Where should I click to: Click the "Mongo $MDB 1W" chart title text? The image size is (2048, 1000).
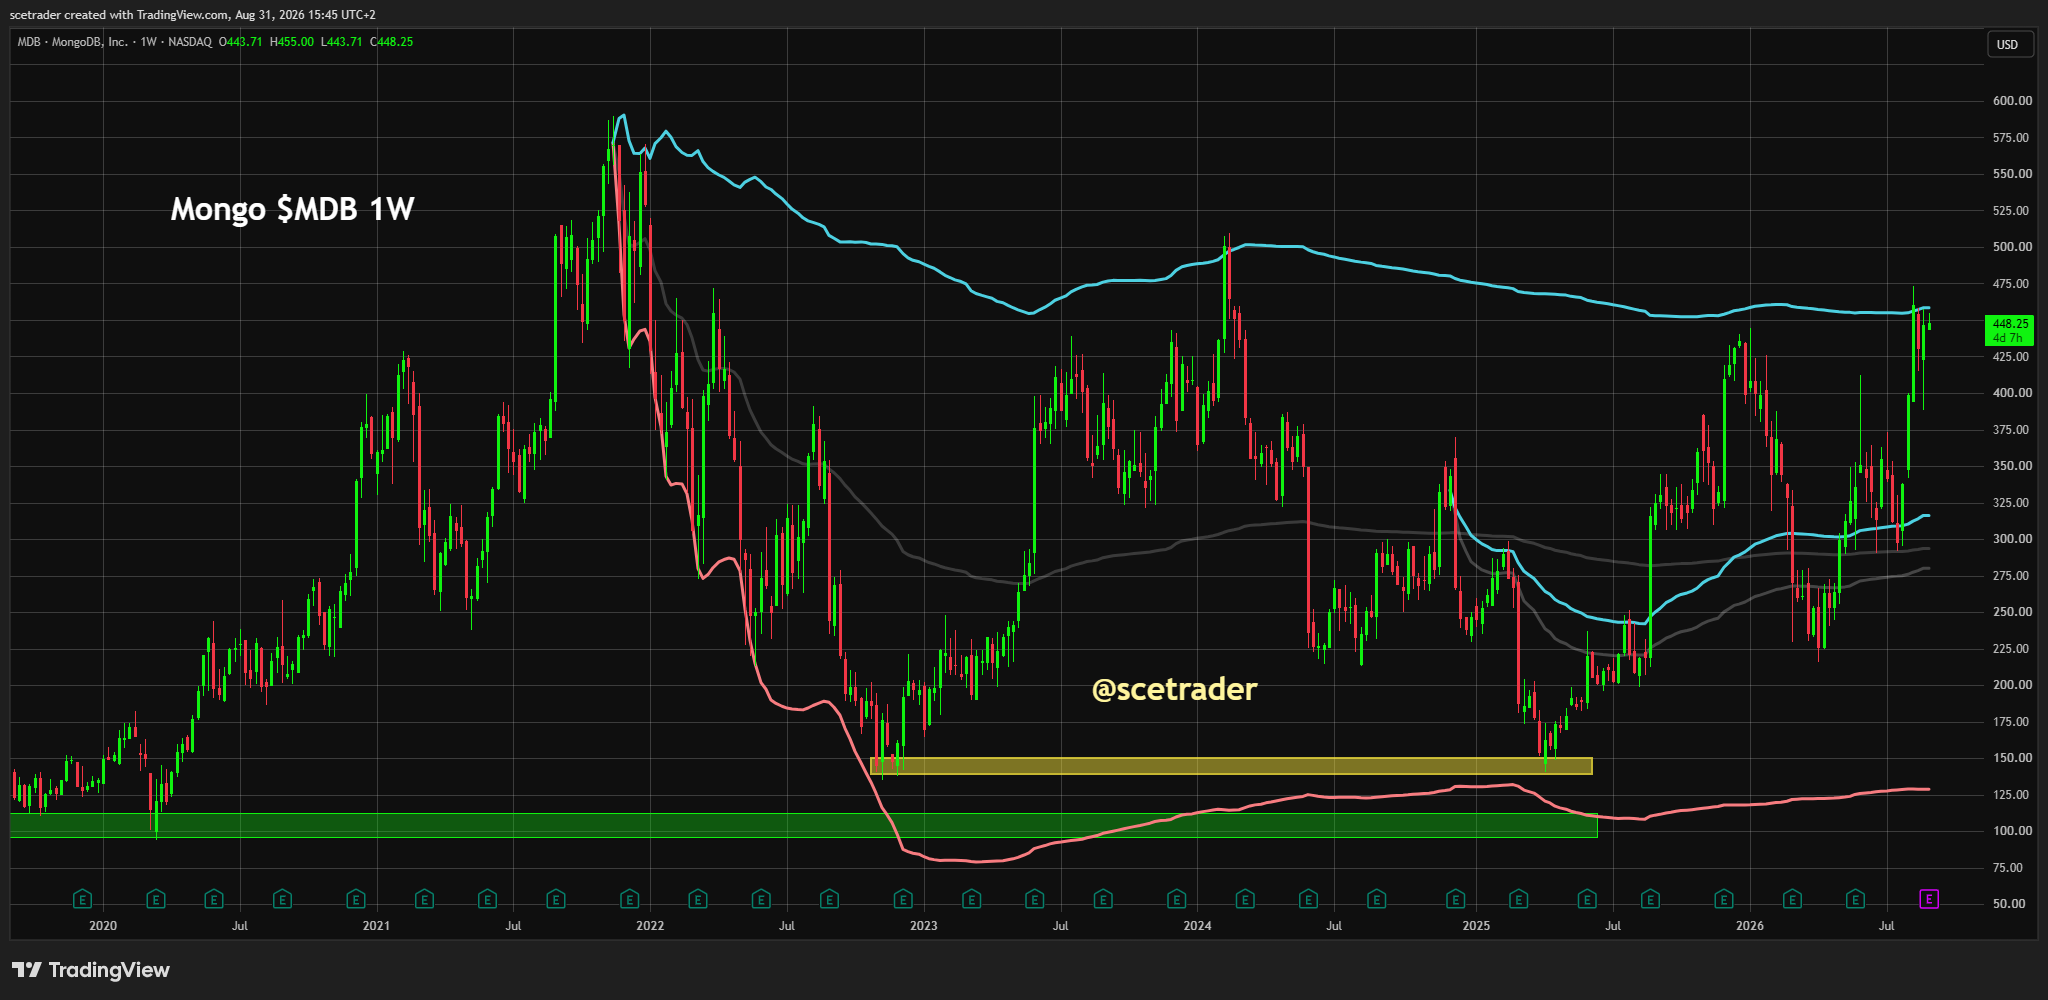(x=292, y=209)
